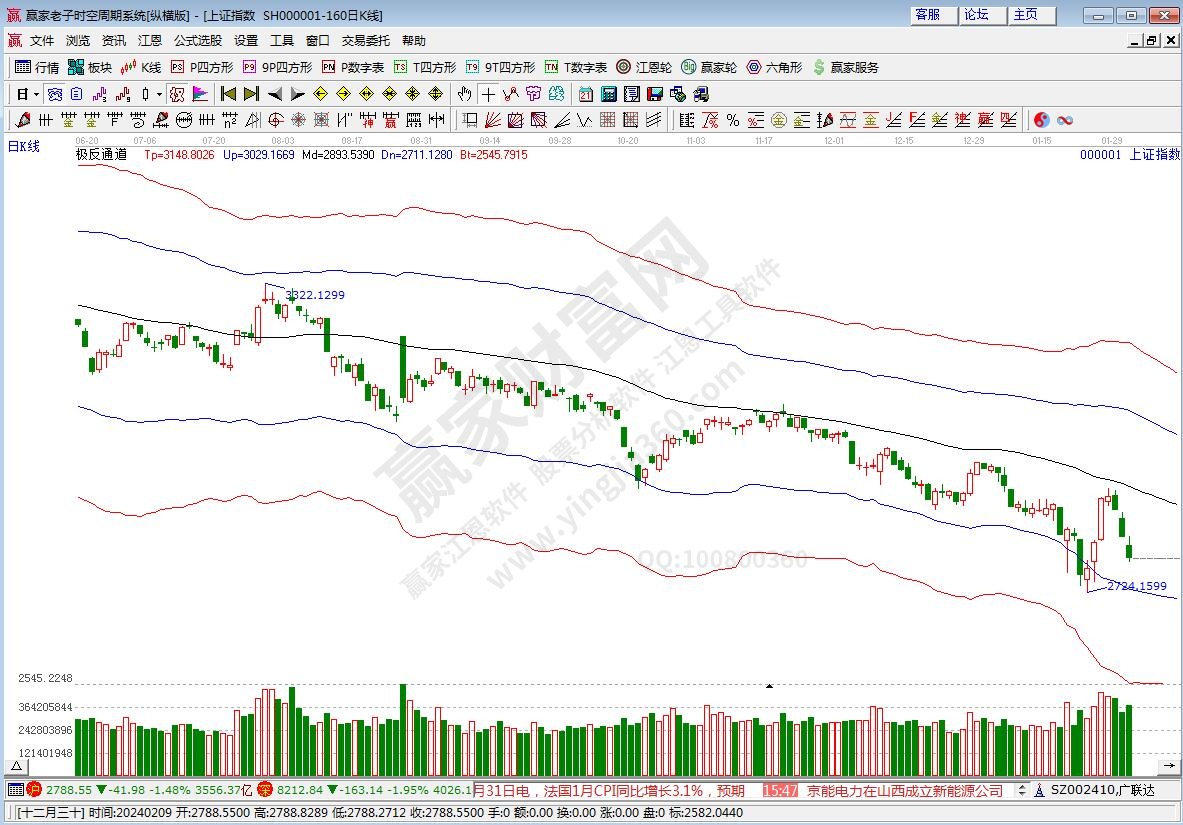
Task: Click the 论坛 forum button
Action: [976, 15]
